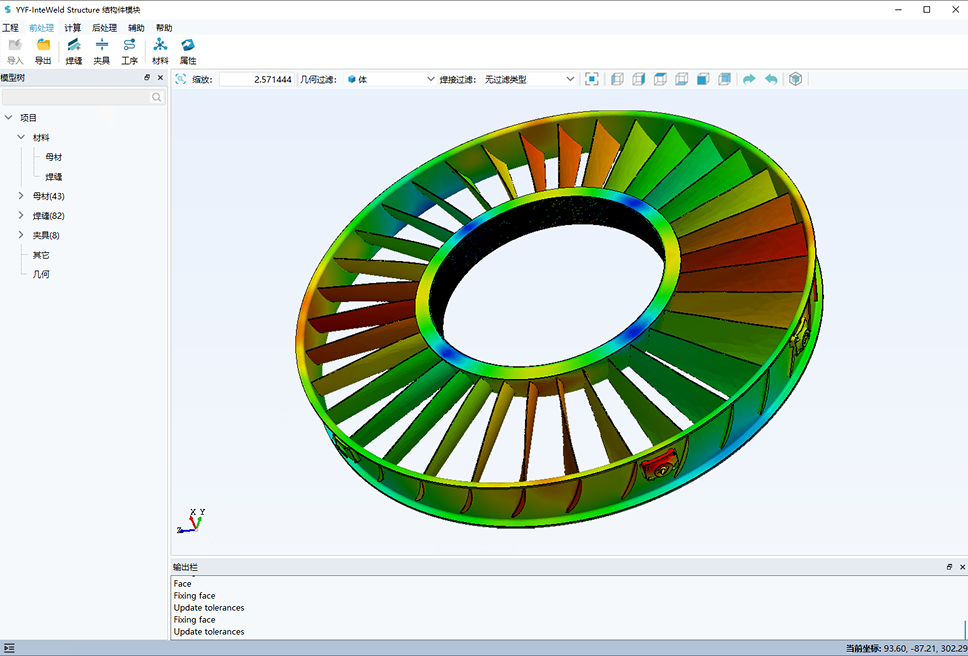This screenshot has width=968, height=656.
Task: Collapse the 材料 tree node
Action: [x=21, y=137]
